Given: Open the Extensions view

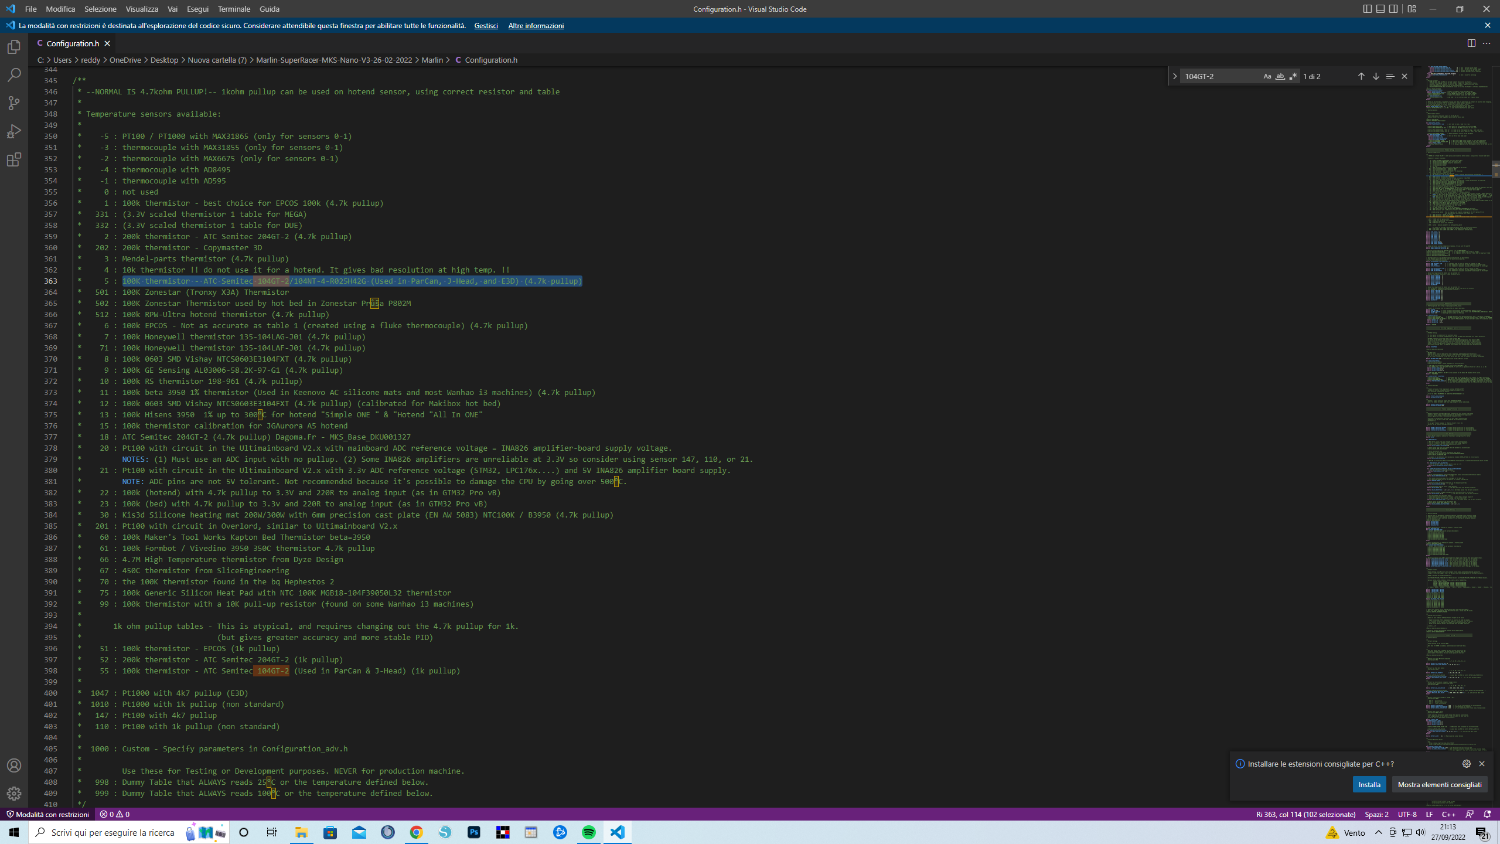Looking at the screenshot, I should coord(14,160).
